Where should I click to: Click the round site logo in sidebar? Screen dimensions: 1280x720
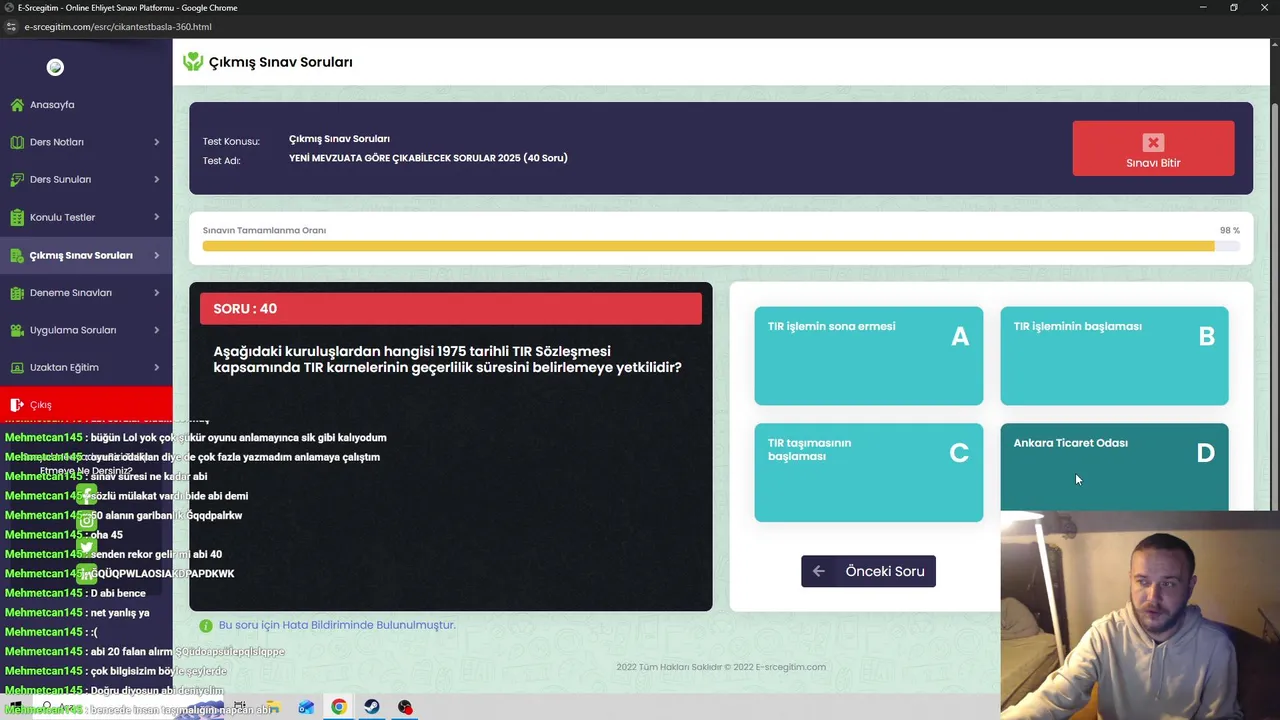coord(55,67)
